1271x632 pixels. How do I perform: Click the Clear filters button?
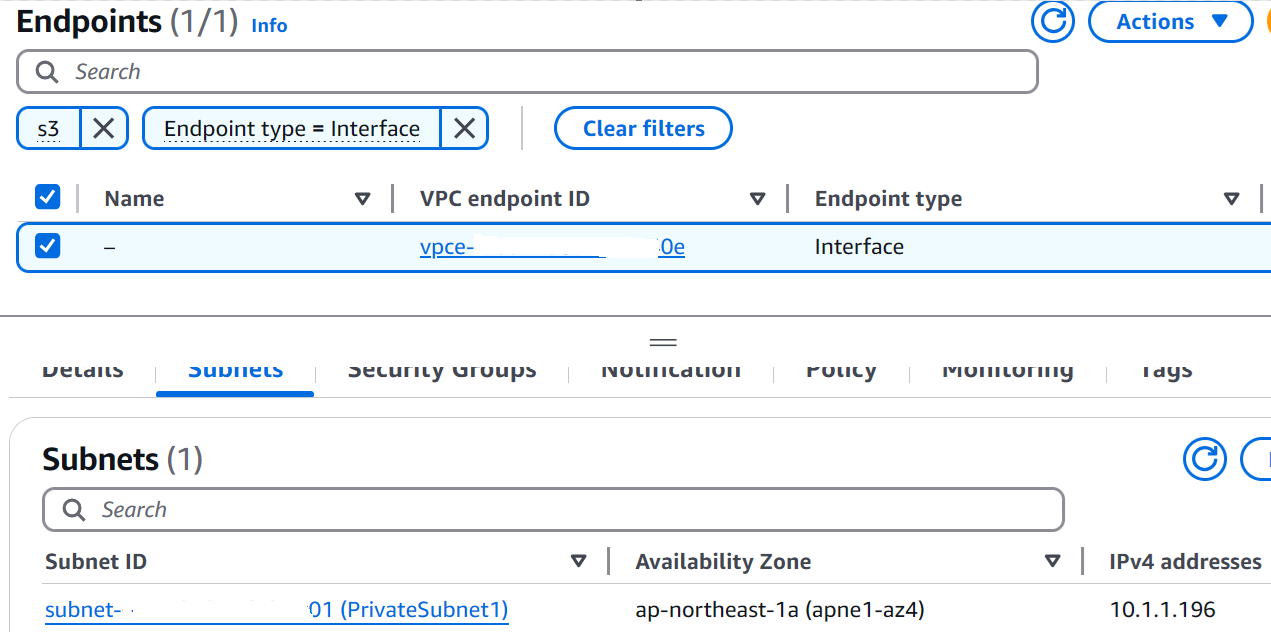(x=643, y=128)
